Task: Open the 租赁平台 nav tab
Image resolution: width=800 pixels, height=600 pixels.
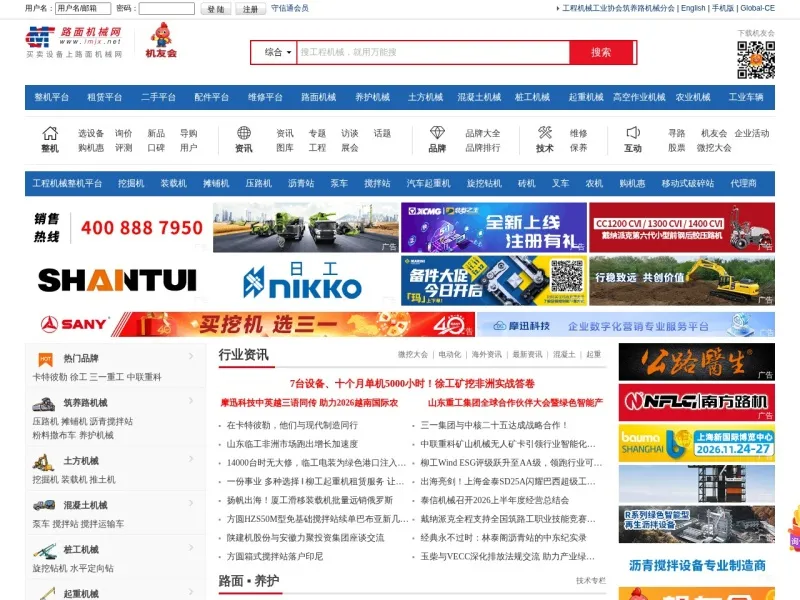Action: (105, 97)
